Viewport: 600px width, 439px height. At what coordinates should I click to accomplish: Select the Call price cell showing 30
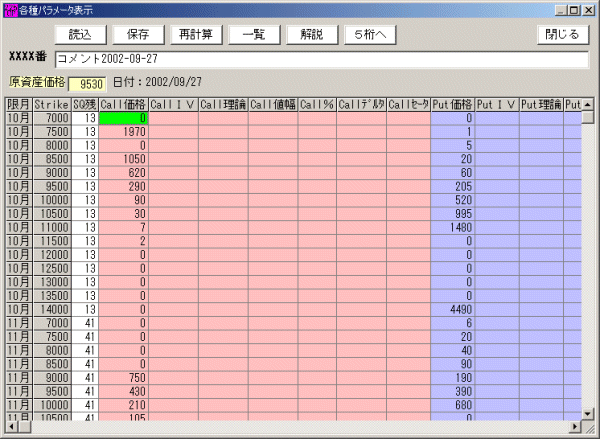tap(124, 214)
